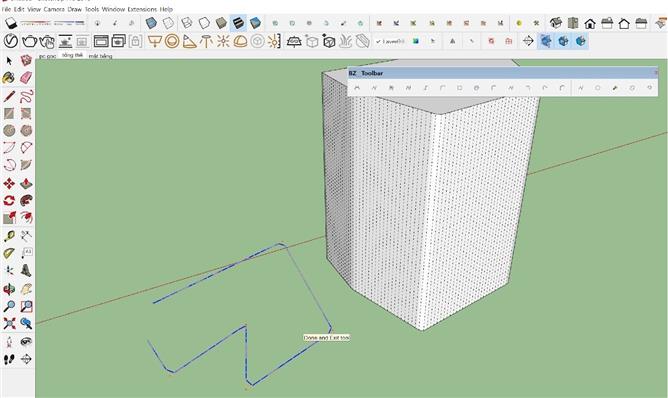Open the Window menu
This screenshot has width=668, height=398.
(113, 9)
